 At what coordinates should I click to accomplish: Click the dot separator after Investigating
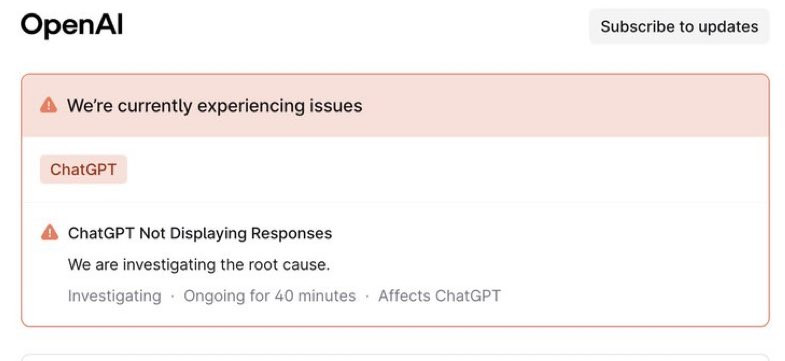tap(173, 296)
